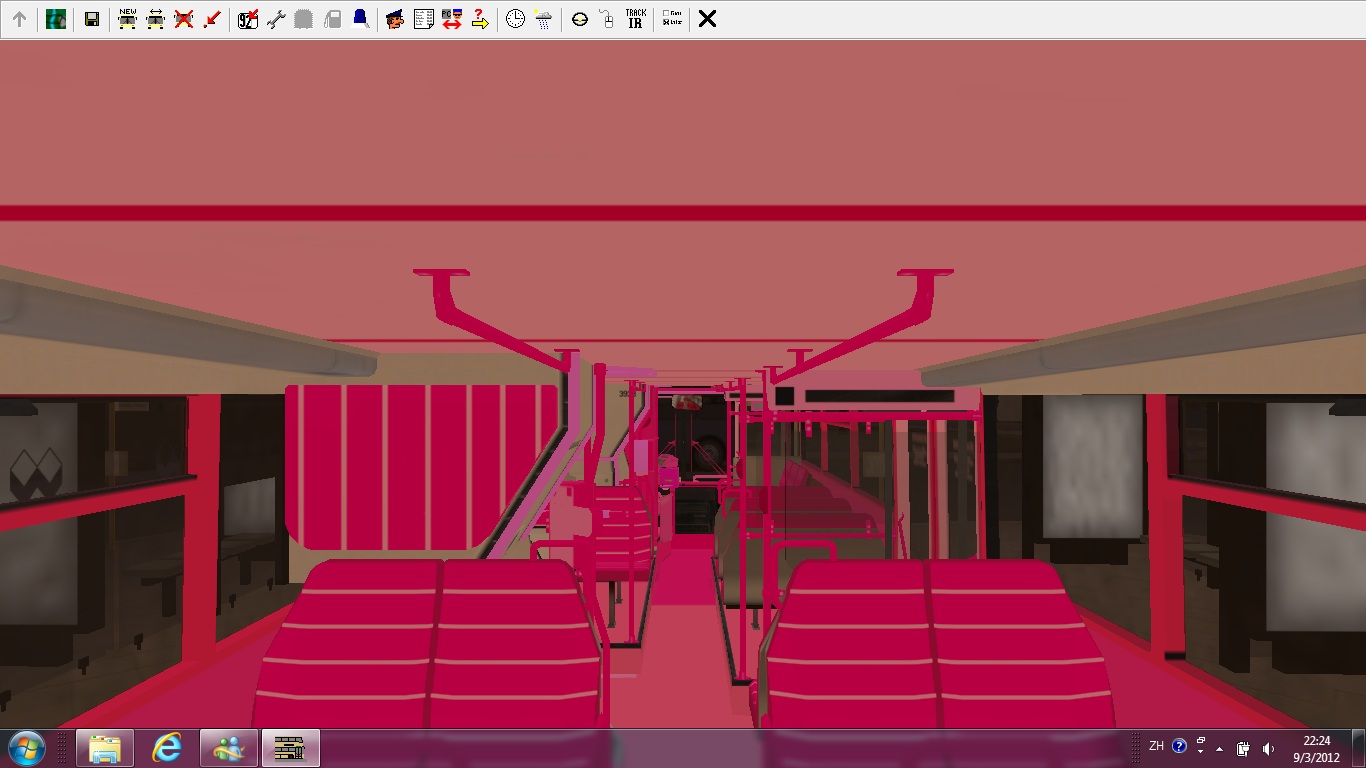The width and height of the screenshot is (1366, 768).
Task: Open the map view icon
Action: (56, 19)
